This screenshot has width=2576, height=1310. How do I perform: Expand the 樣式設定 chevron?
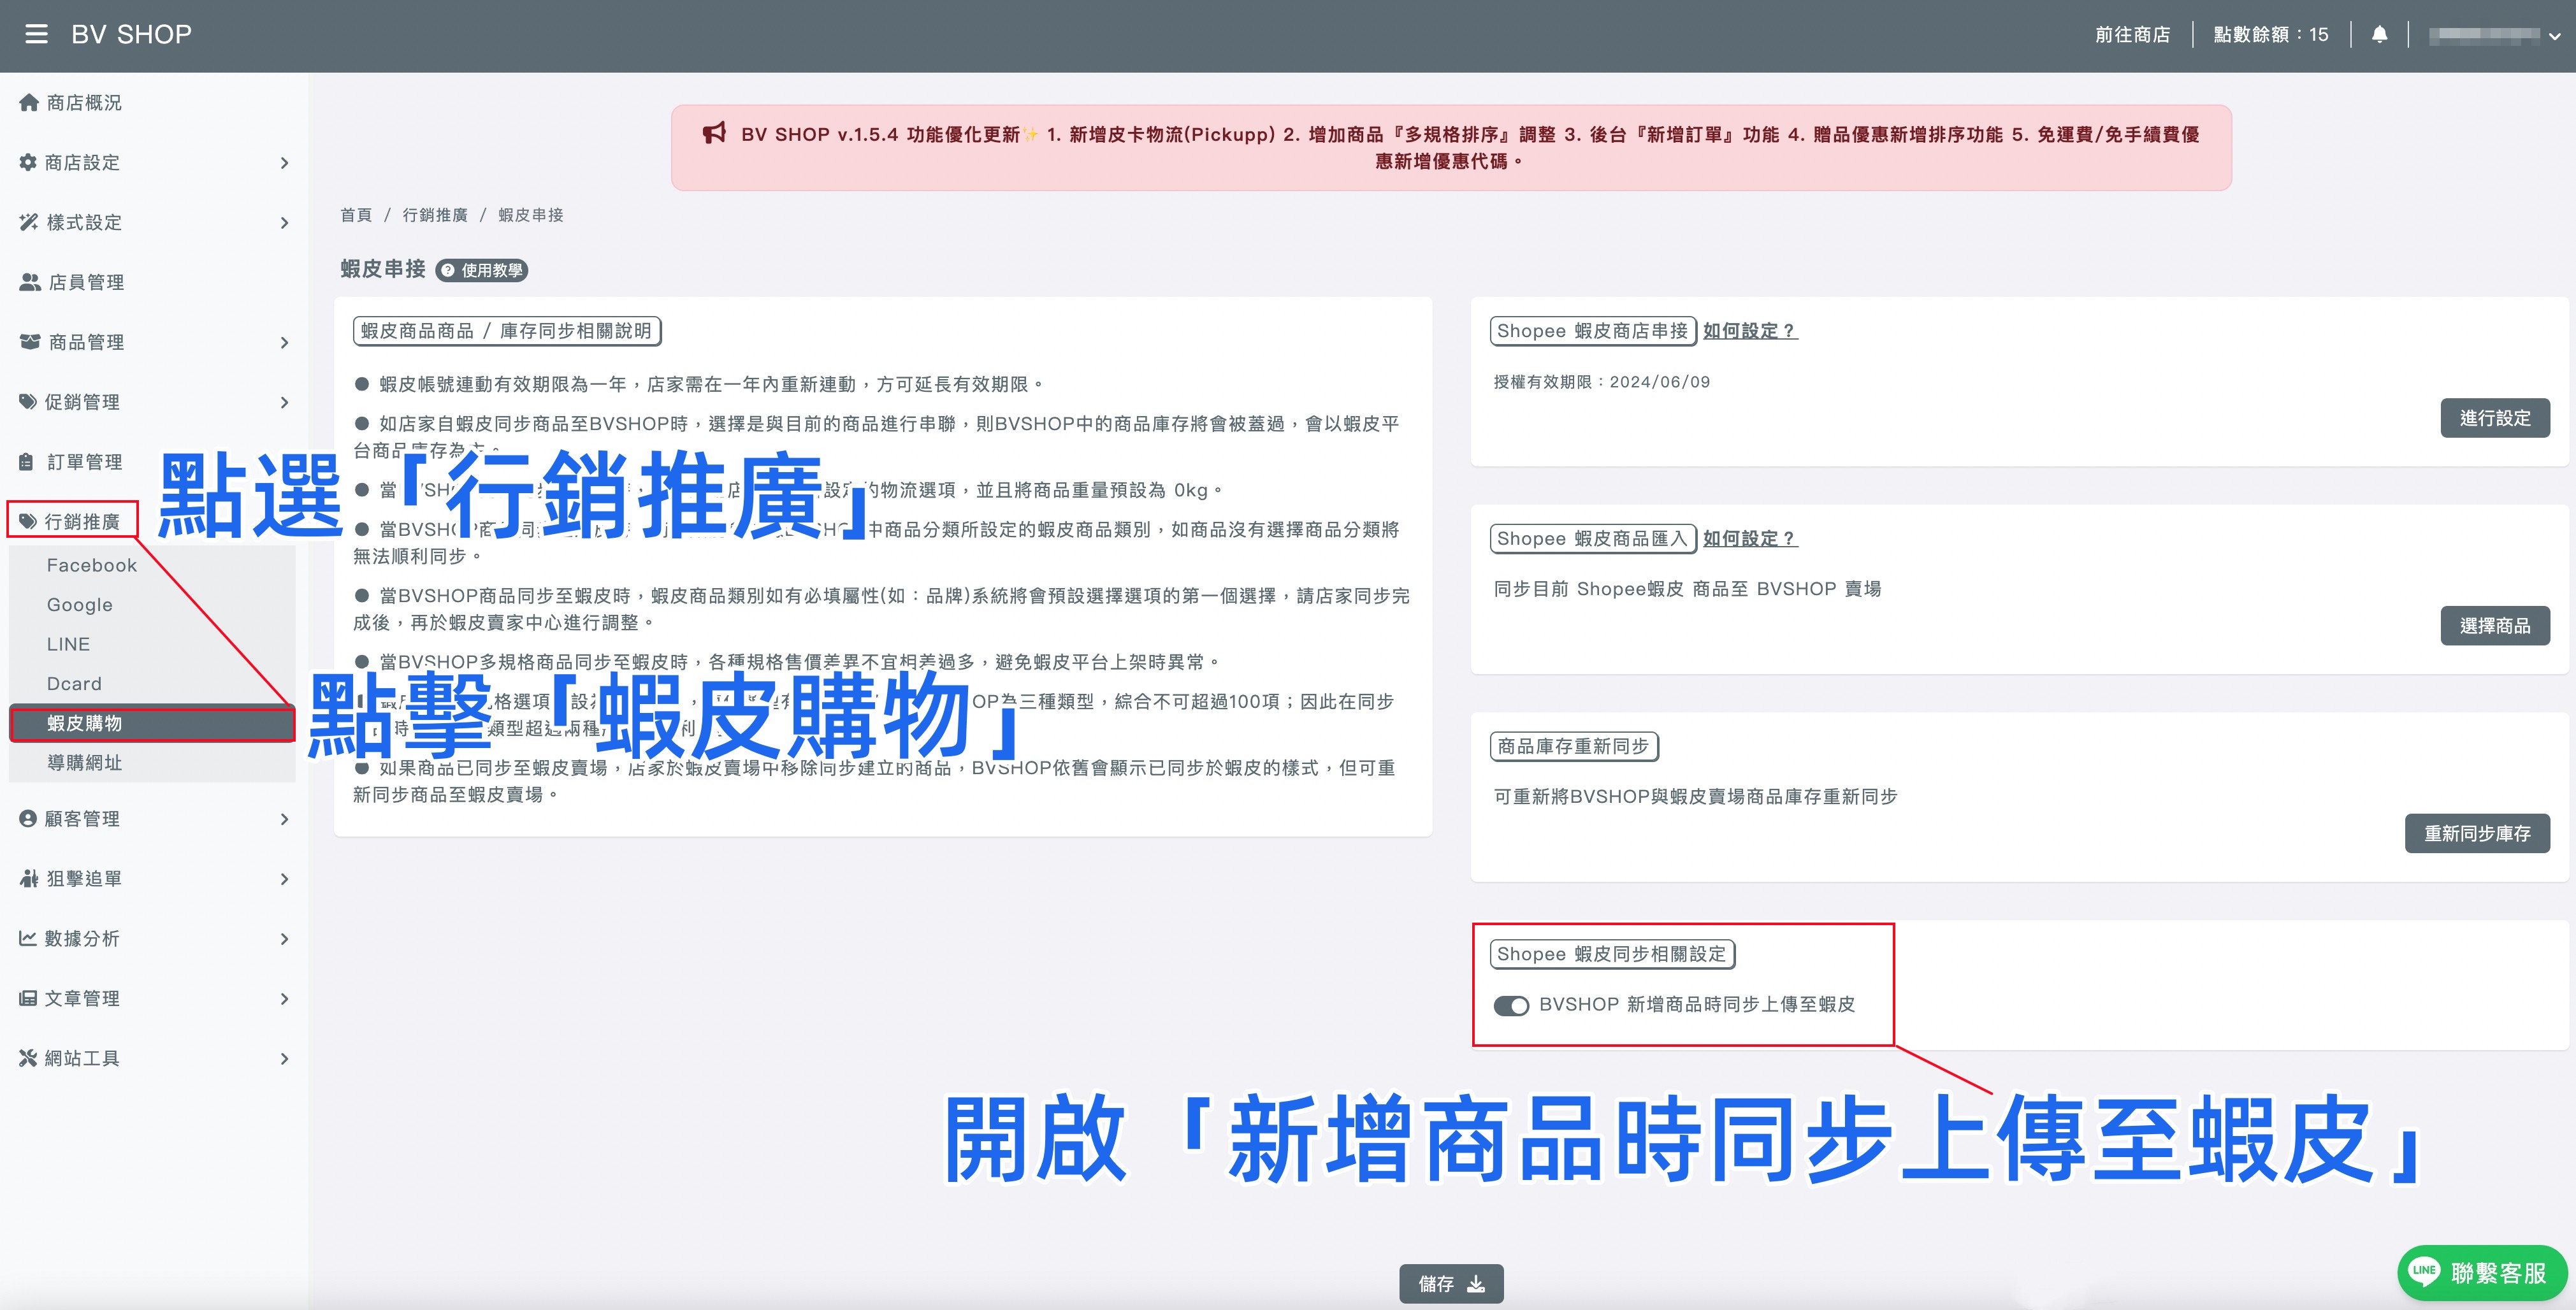(285, 223)
